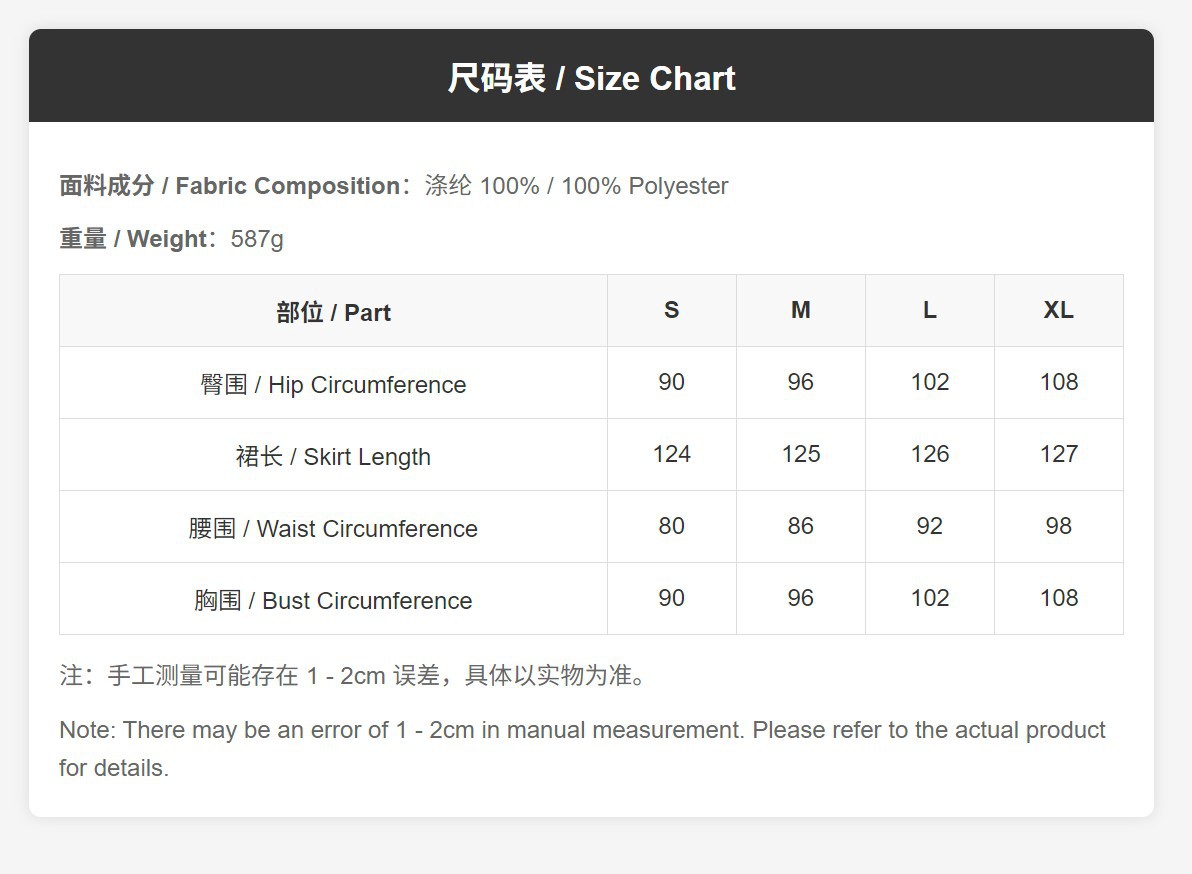Click the Skirt Length row label
The height and width of the screenshot is (874, 1192).
[x=333, y=457]
